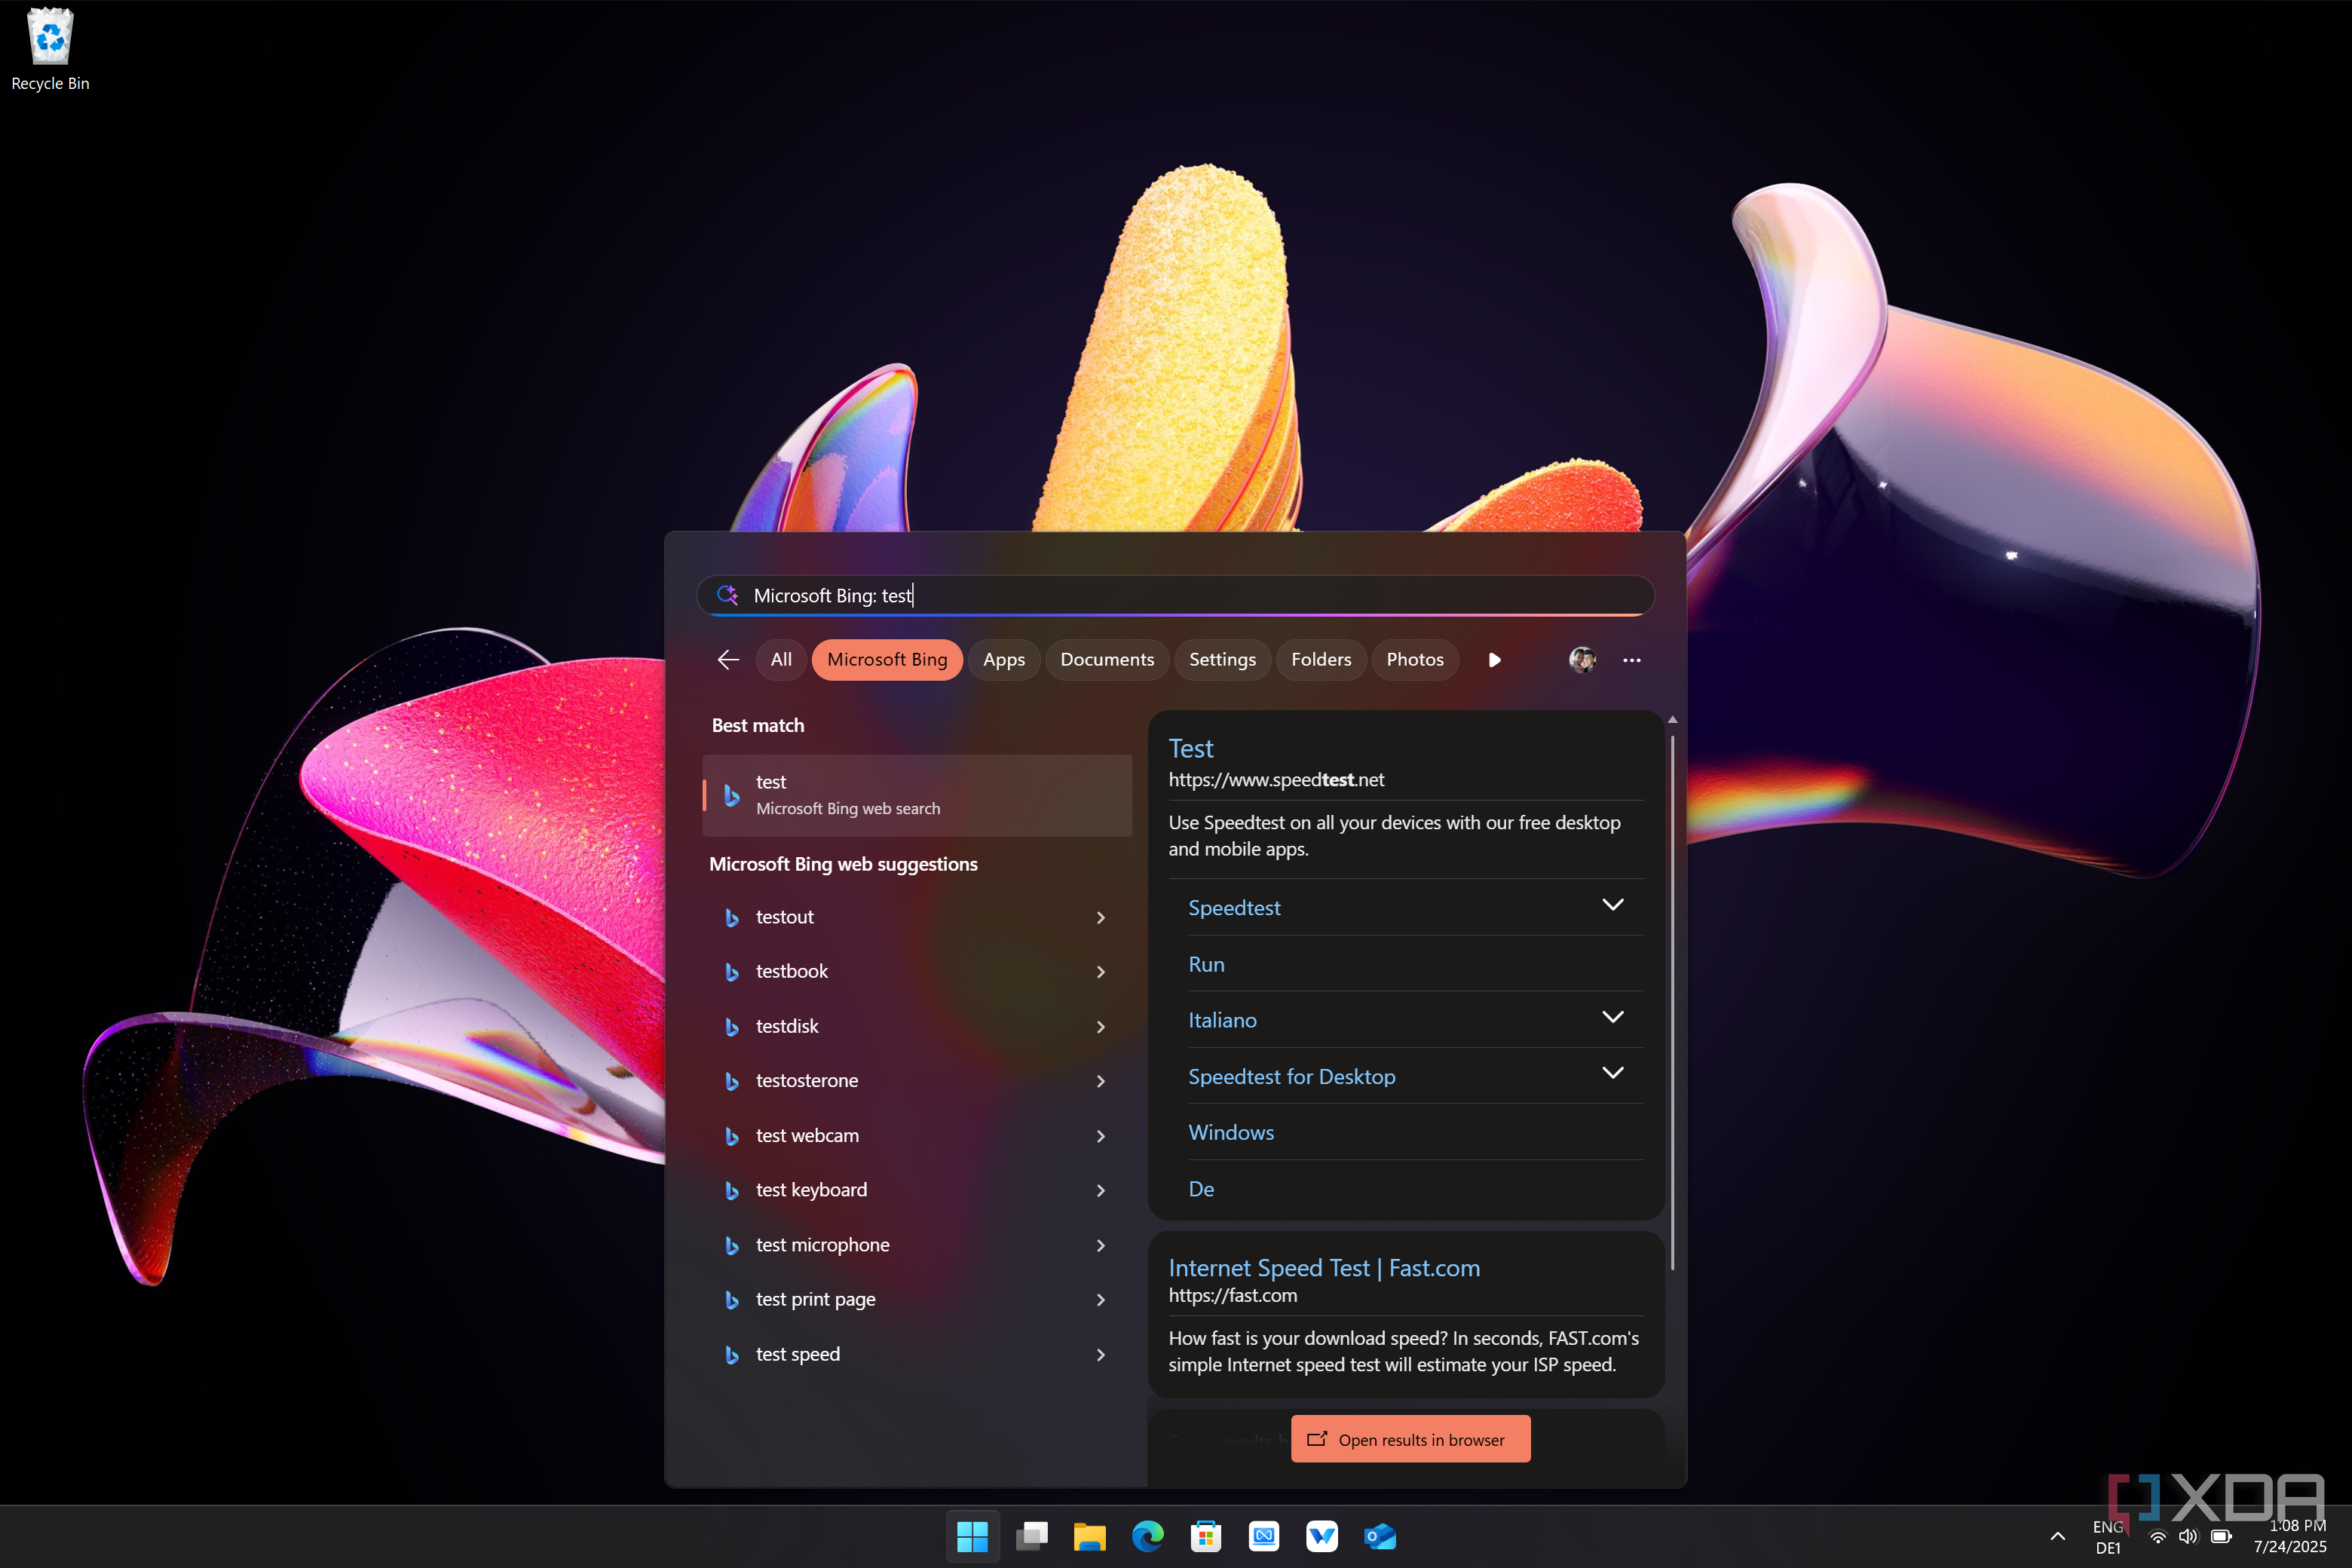2352x1568 pixels.
Task: Select best match test web search
Action: click(917, 795)
